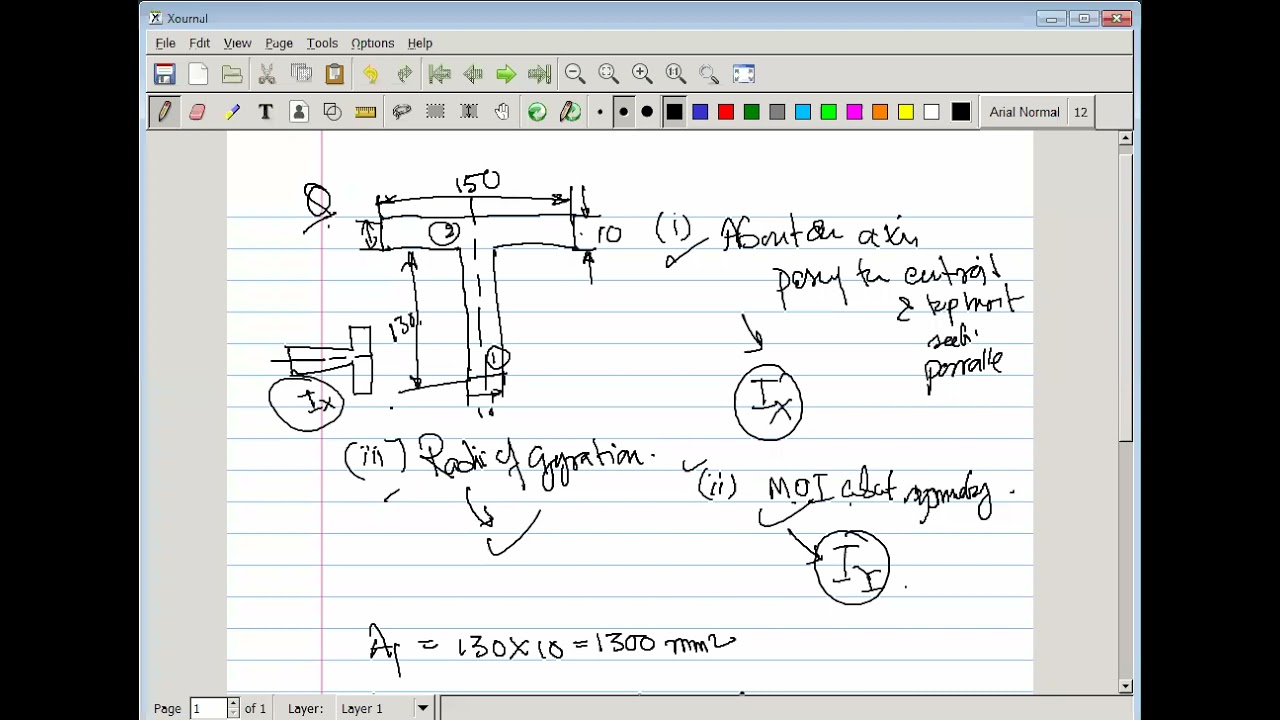1280x720 pixels.
Task: Click the page number spinner arrows
Action: pyautogui.click(x=234, y=708)
